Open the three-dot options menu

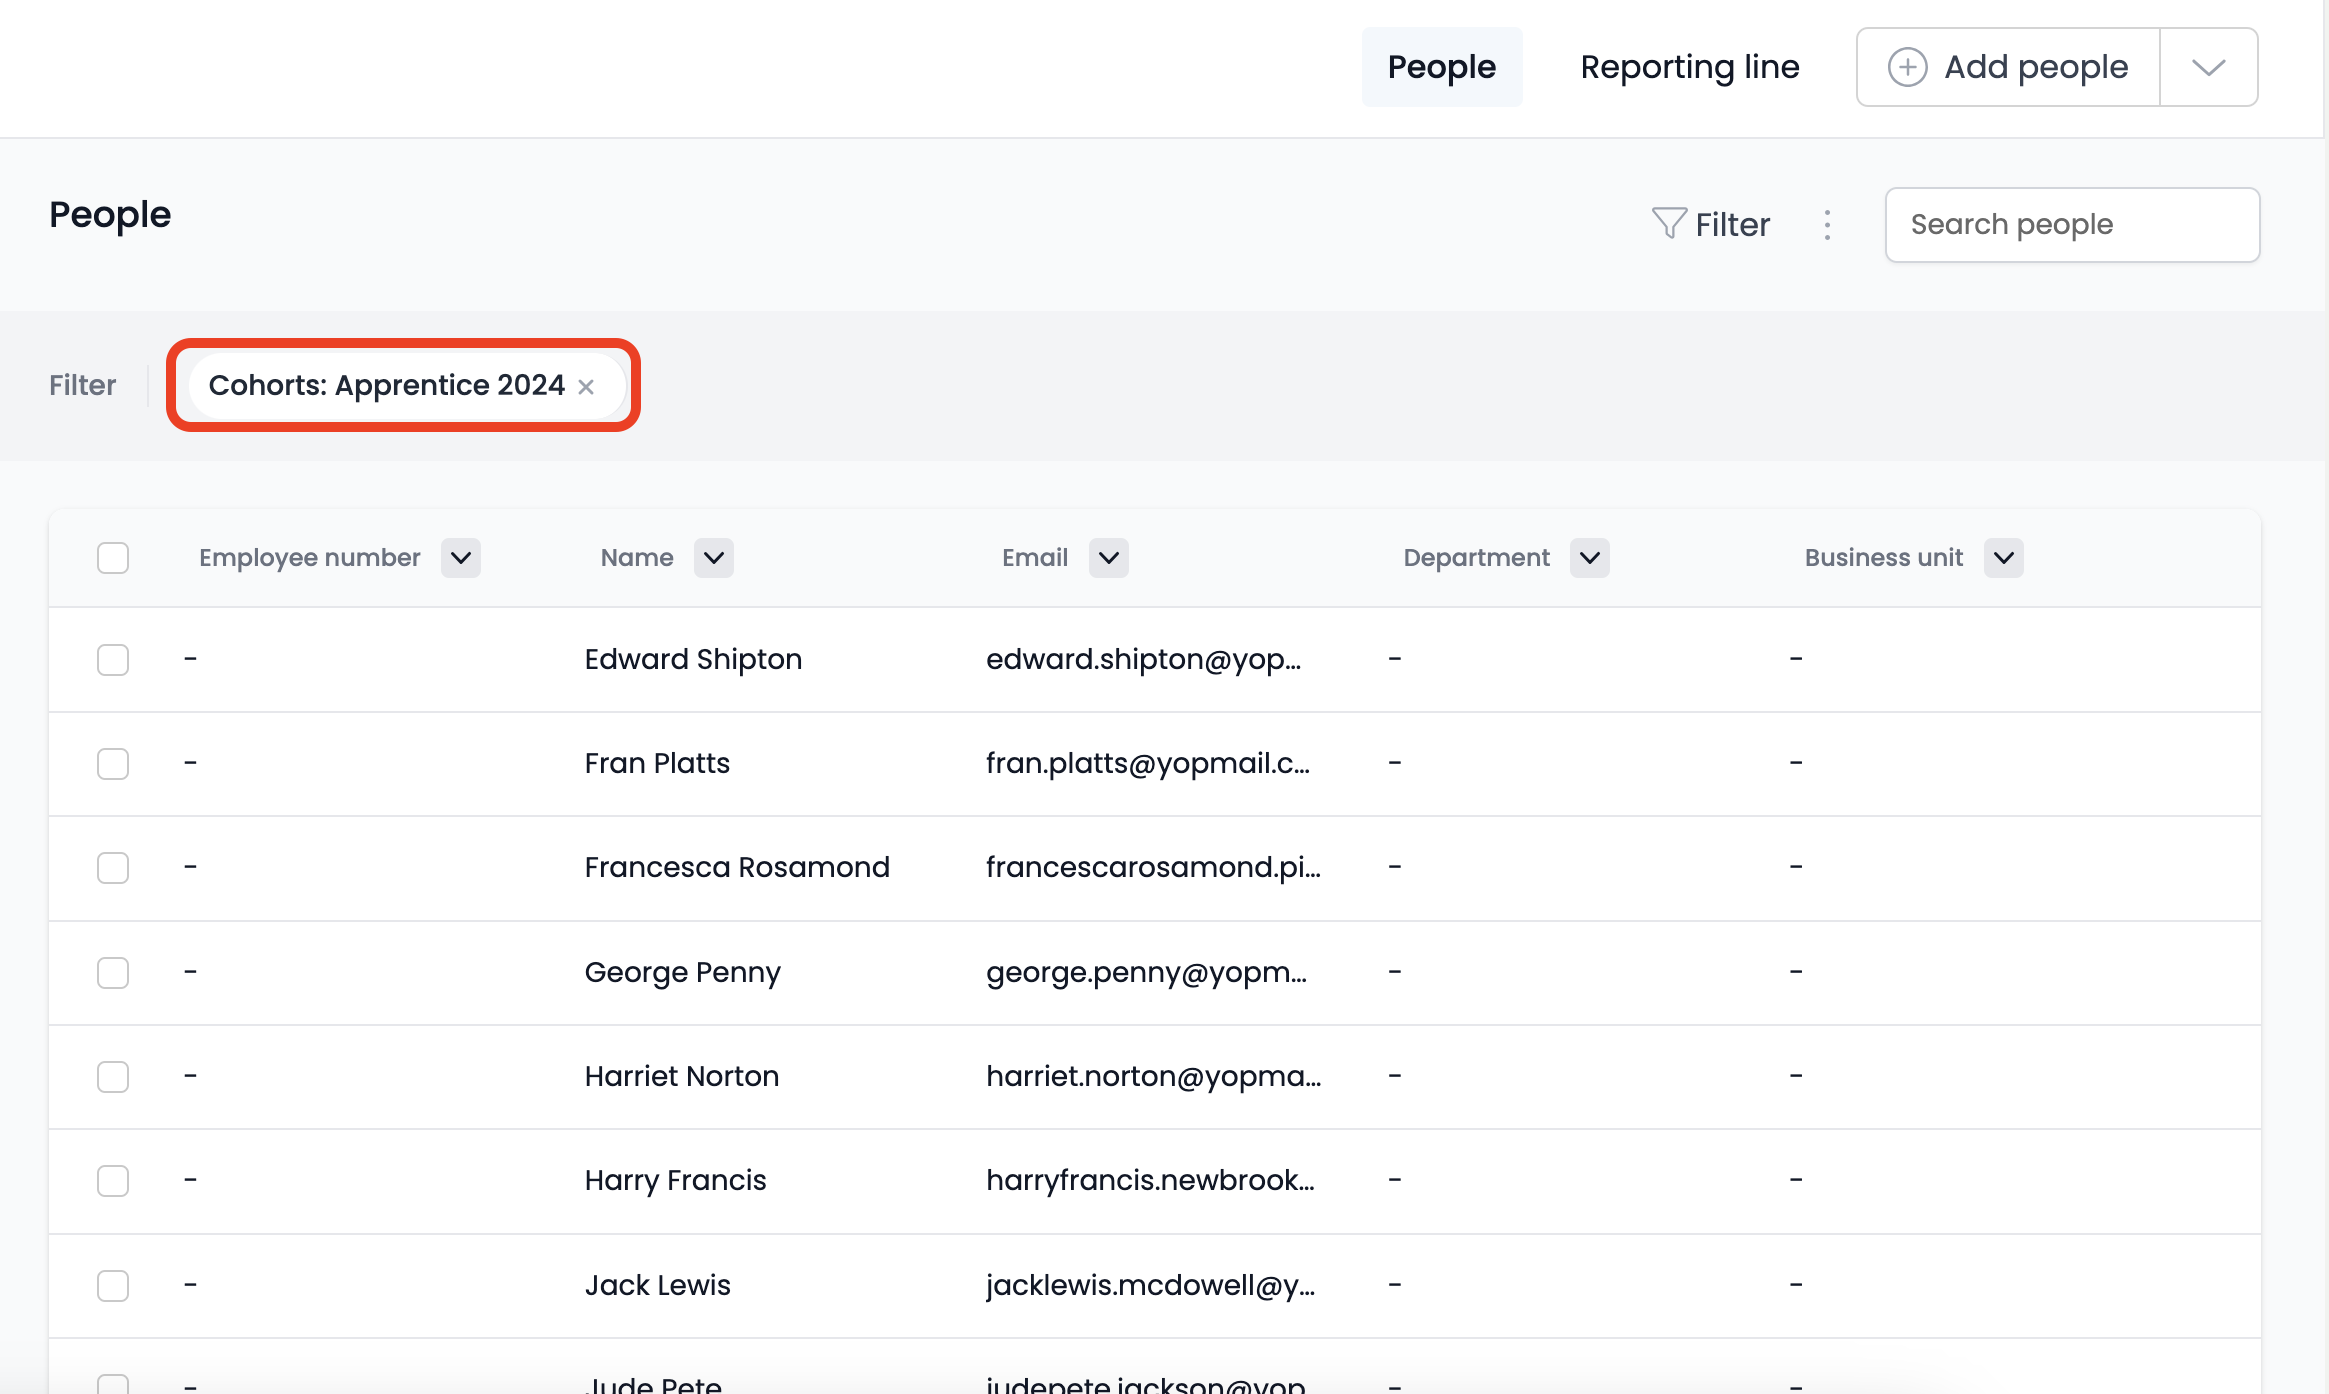[1827, 225]
